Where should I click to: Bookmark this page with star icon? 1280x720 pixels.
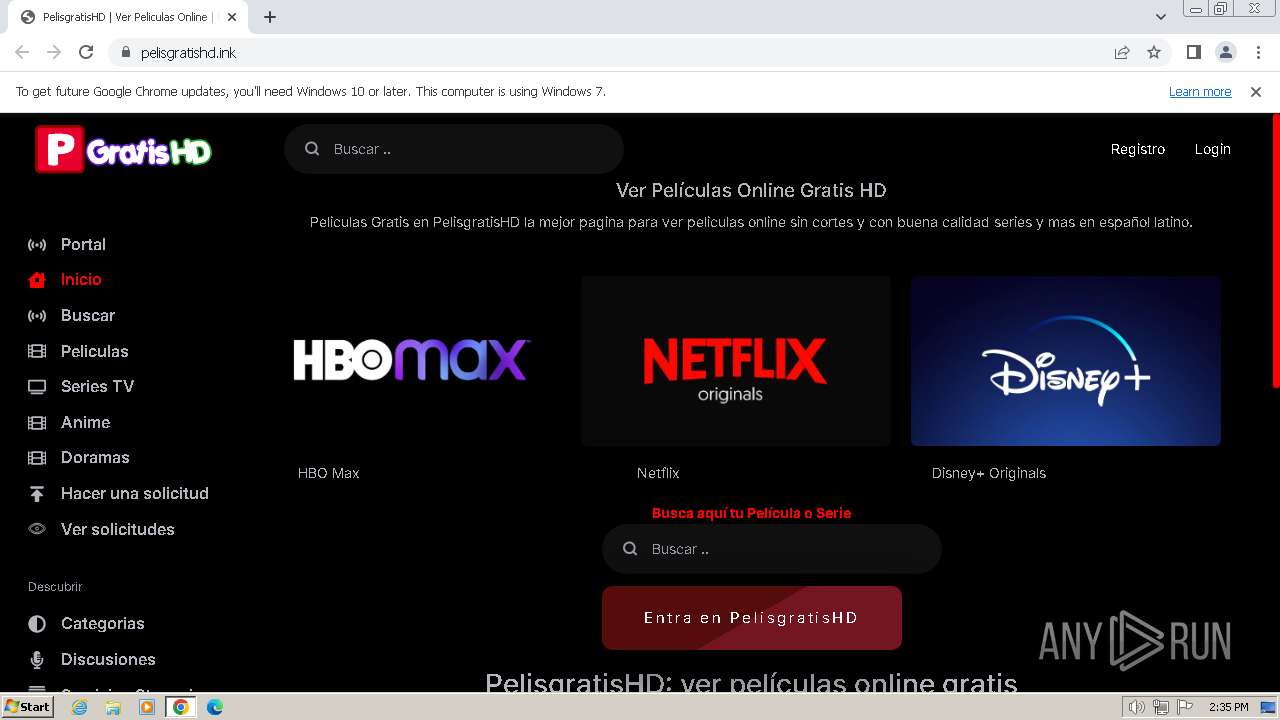(x=1154, y=52)
